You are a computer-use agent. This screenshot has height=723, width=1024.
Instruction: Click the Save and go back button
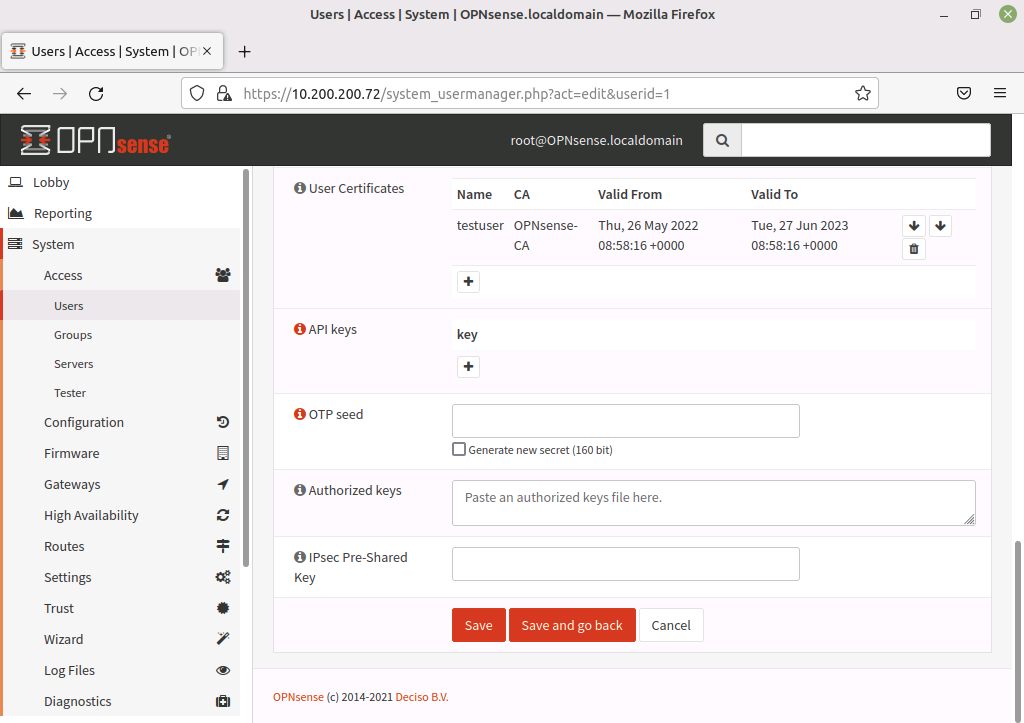point(572,625)
